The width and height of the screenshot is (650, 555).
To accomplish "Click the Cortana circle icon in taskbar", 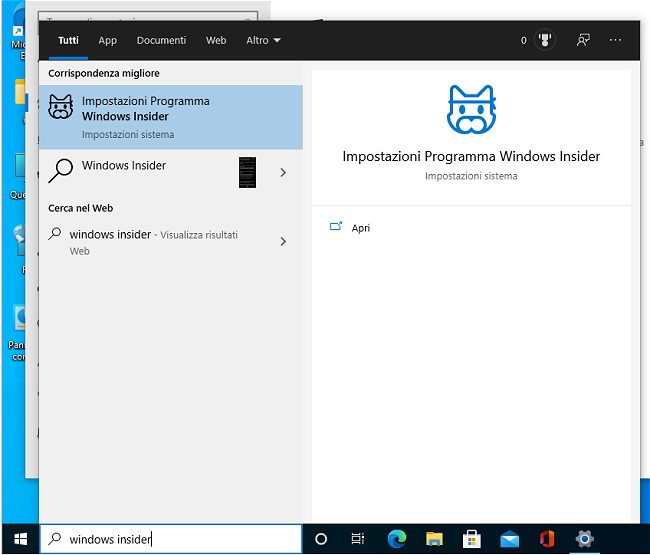I will [321, 539].
